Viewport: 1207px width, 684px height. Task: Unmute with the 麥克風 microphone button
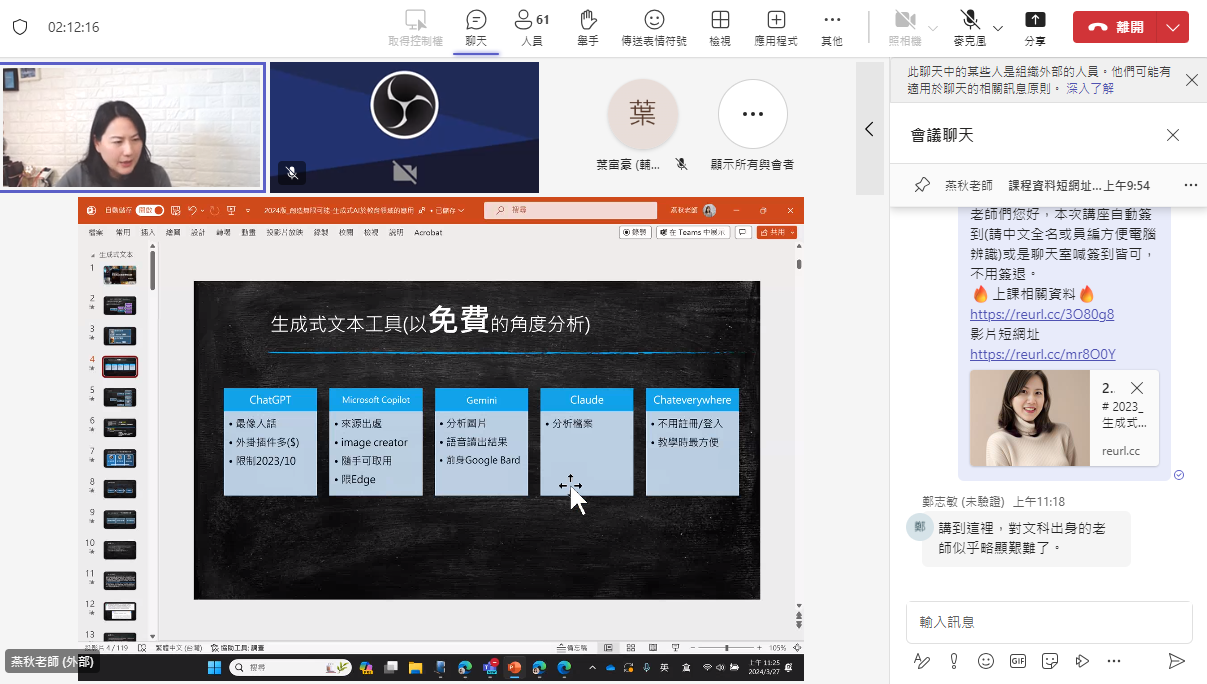969,28
